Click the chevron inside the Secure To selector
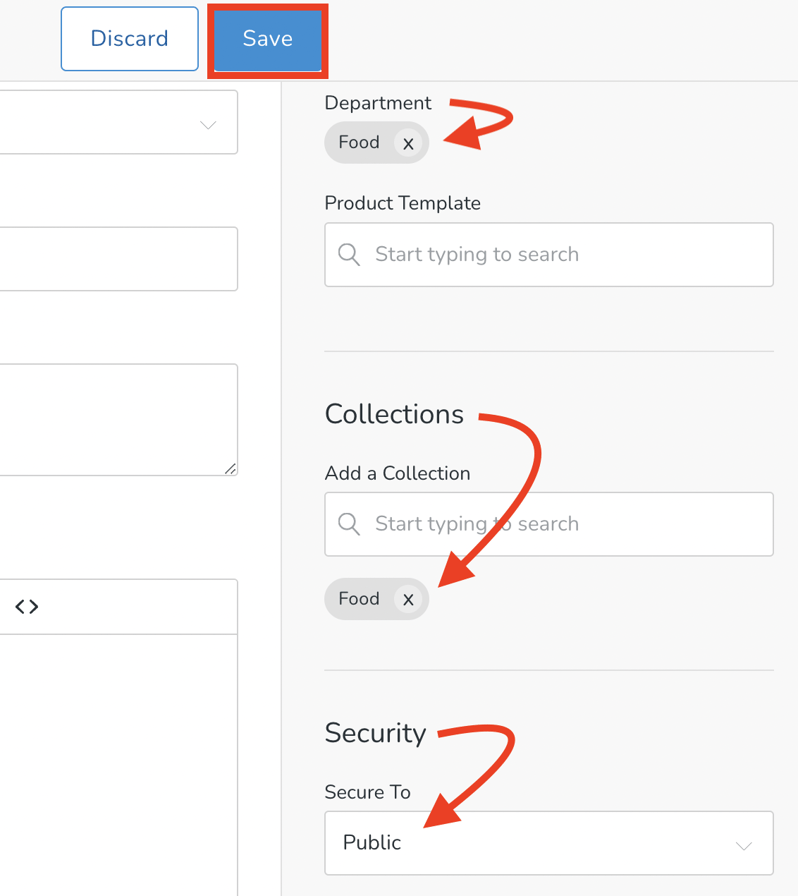This screenshot has height=896, width=798. [744, 843]
